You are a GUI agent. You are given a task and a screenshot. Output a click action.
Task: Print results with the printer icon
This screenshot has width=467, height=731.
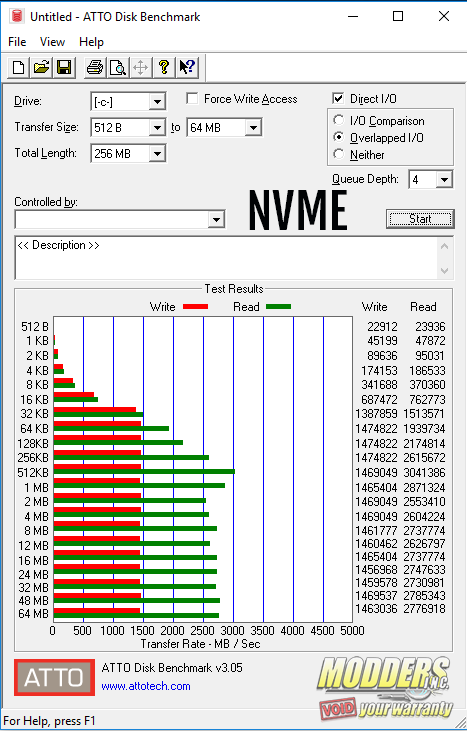tap(95, 68)
